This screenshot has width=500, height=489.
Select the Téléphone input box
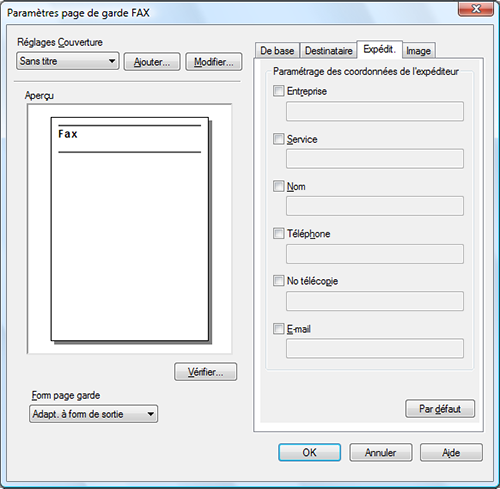(375, 254)
